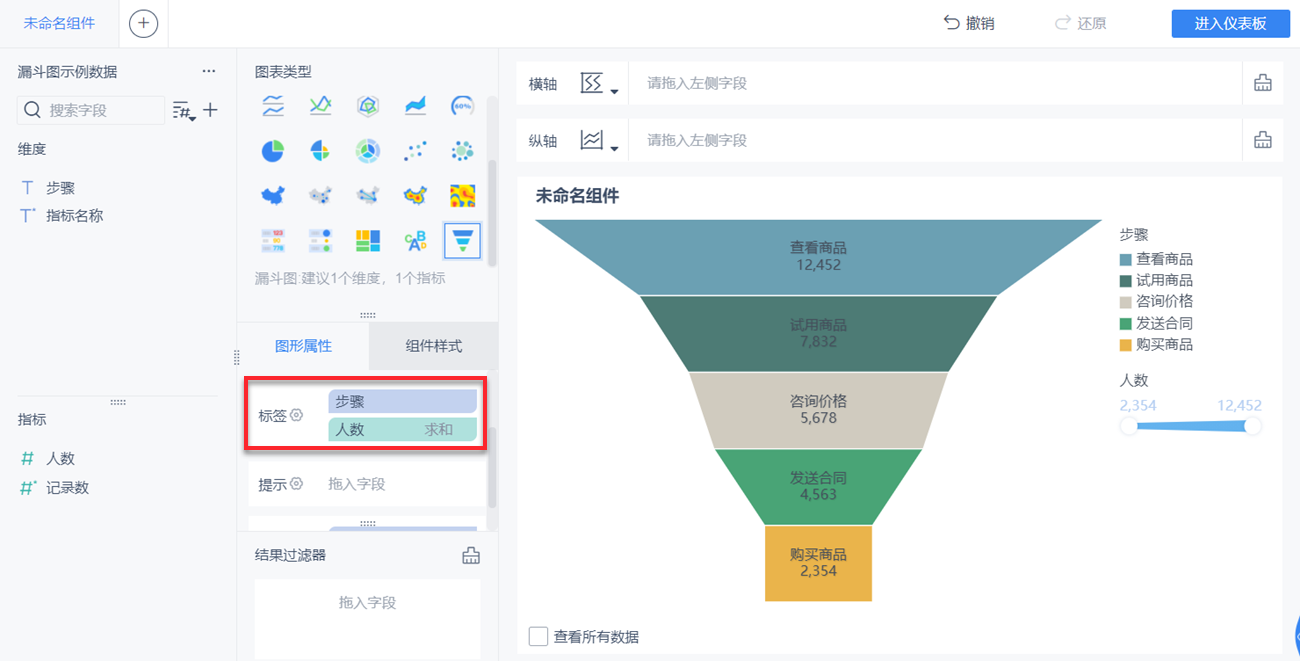Click the 还原 redo button
Viewport: 1300px width, 661px height.
[x=1081, y=23]
